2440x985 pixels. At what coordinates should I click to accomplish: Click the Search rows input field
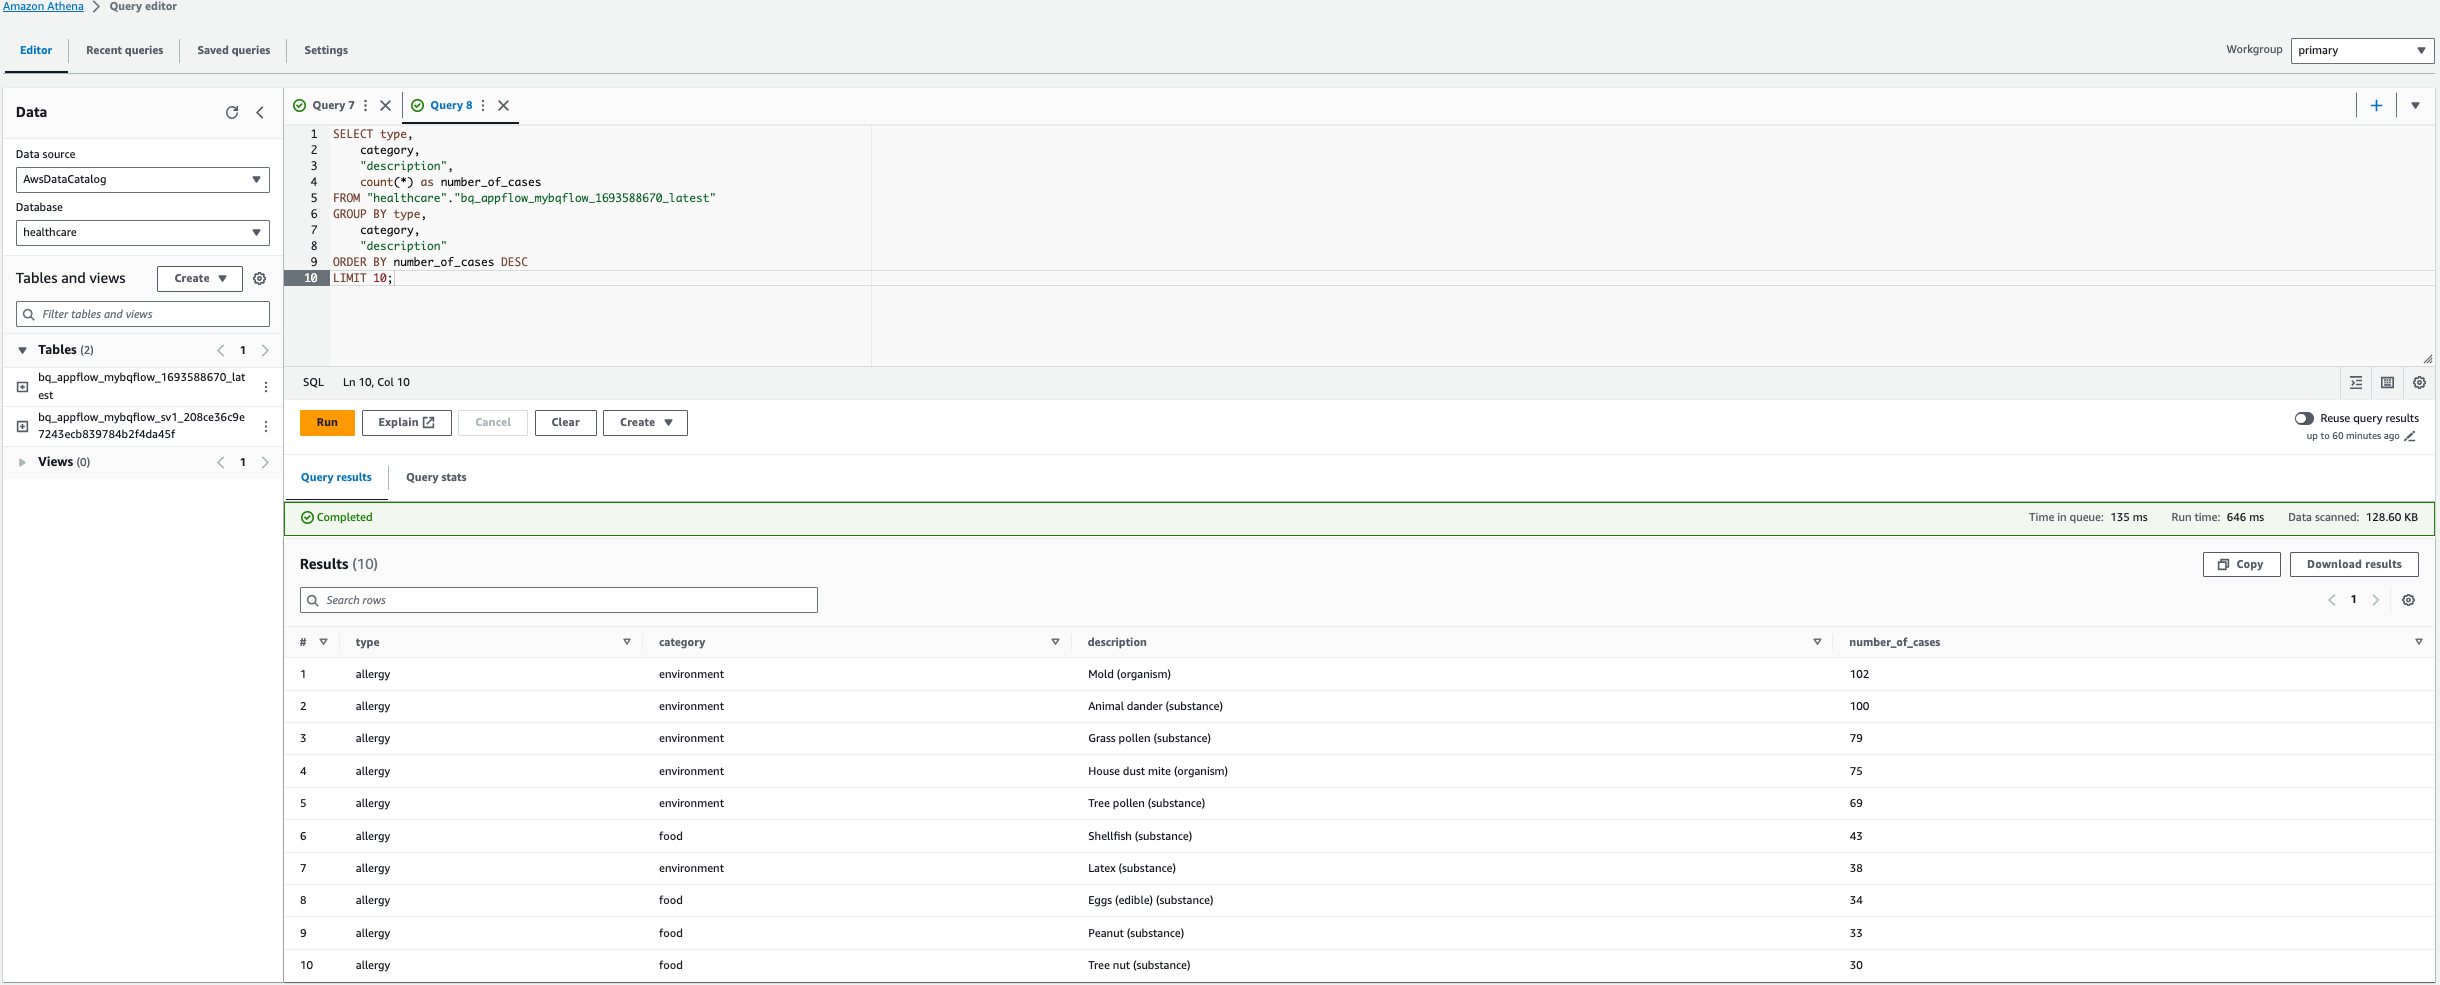[x=558, y=600]
